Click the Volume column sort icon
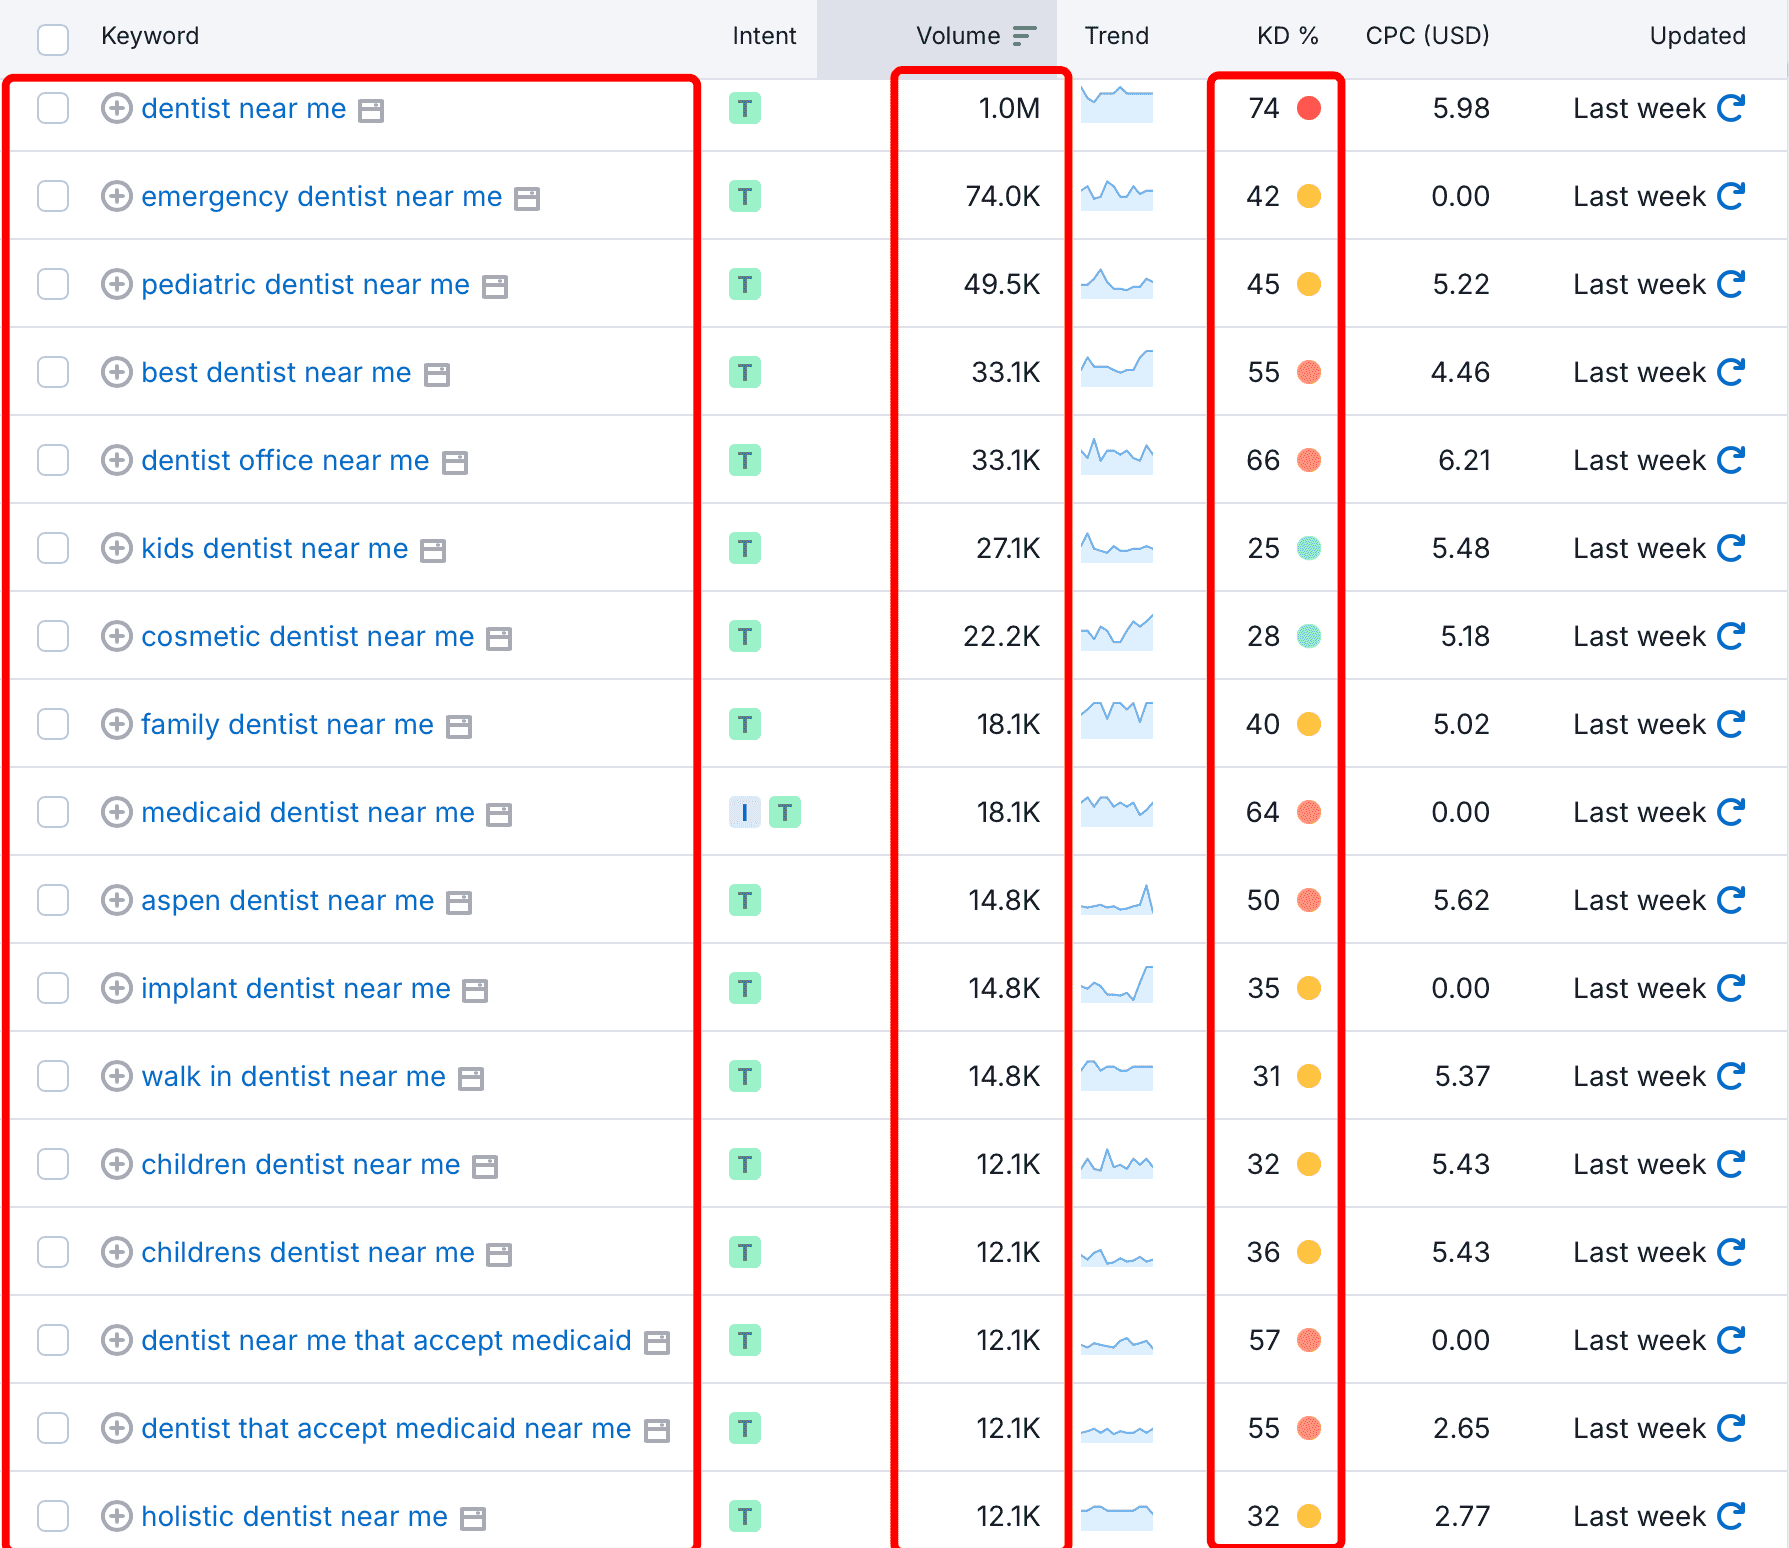This screenshot has width=1789, height=1548. tap(1024, 36)
